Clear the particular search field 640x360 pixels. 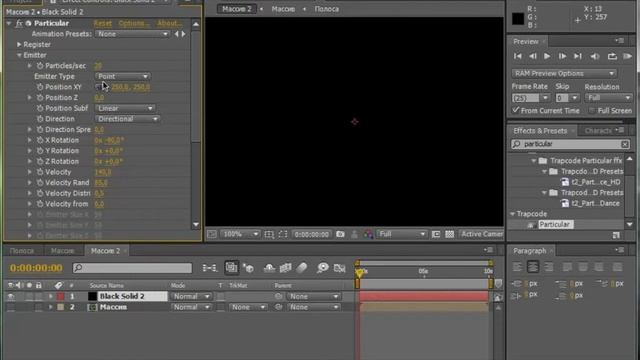625,144
